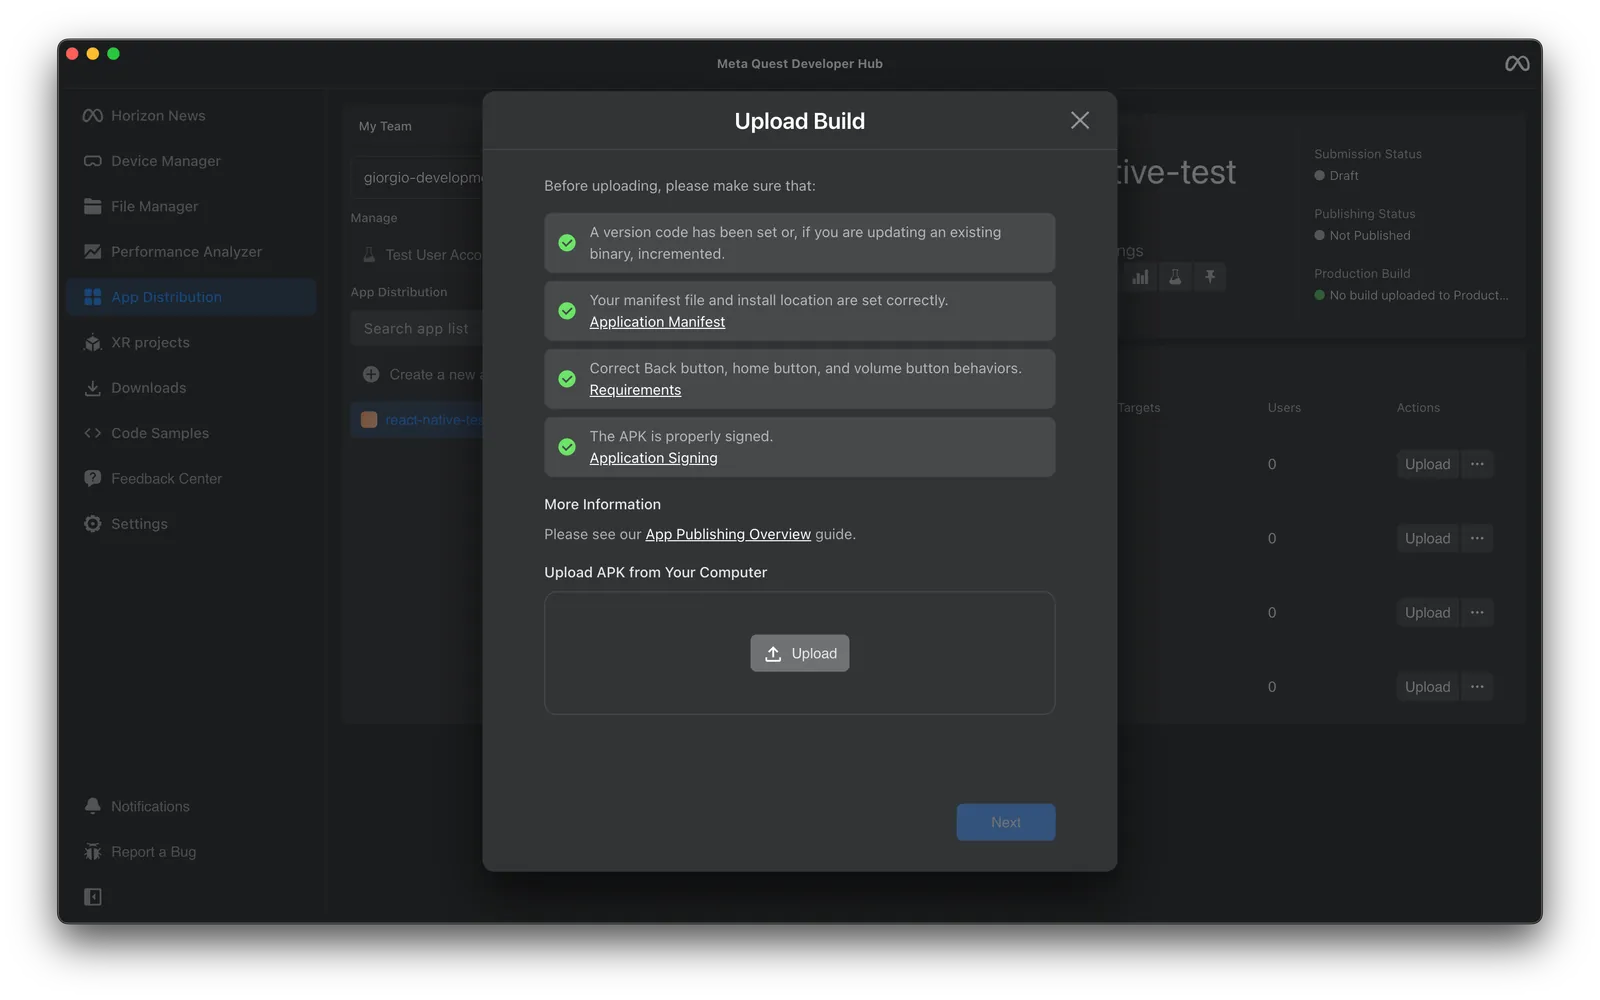
Task: Click version code check mark
Action: (x=567, y=243)
